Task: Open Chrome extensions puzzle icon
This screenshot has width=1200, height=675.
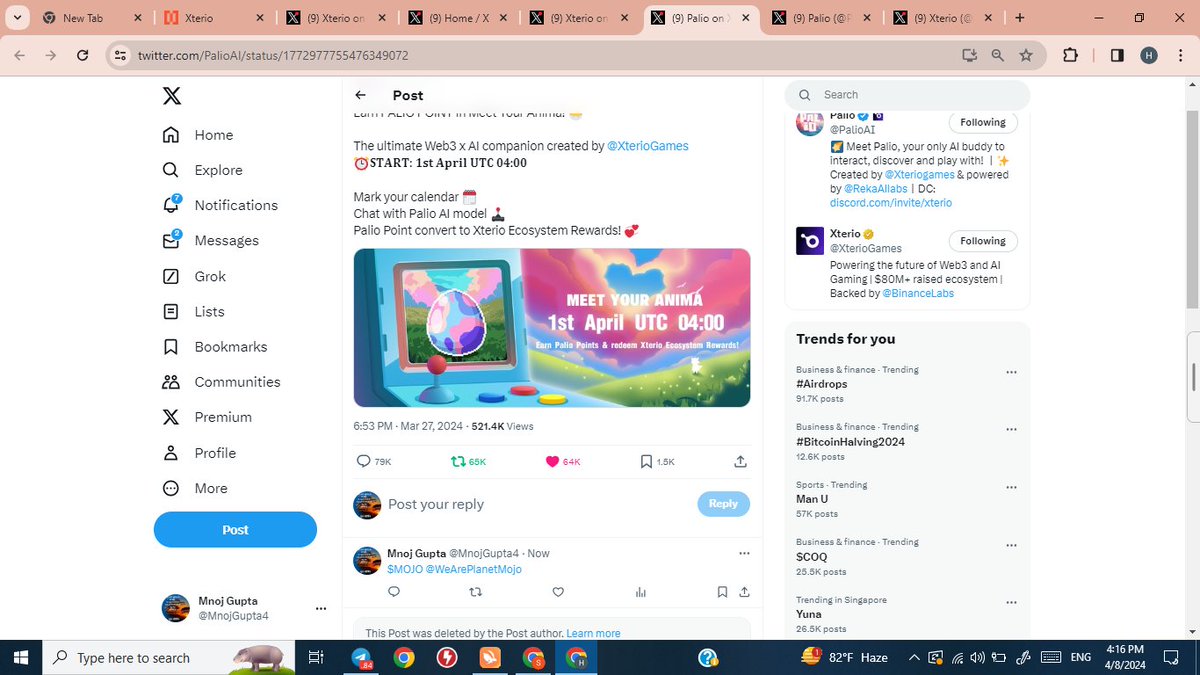Action: pyautogui.click(x=1069, y=55)
